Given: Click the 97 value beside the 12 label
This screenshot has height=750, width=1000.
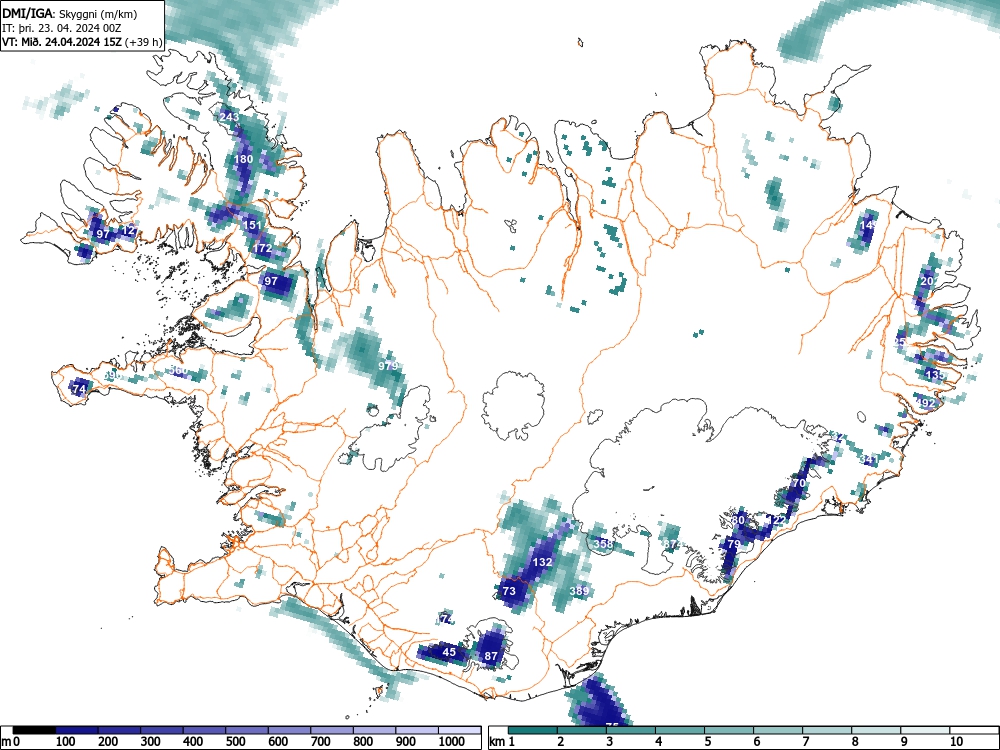Looking at the screenshot, I should (x=103, y=234).
